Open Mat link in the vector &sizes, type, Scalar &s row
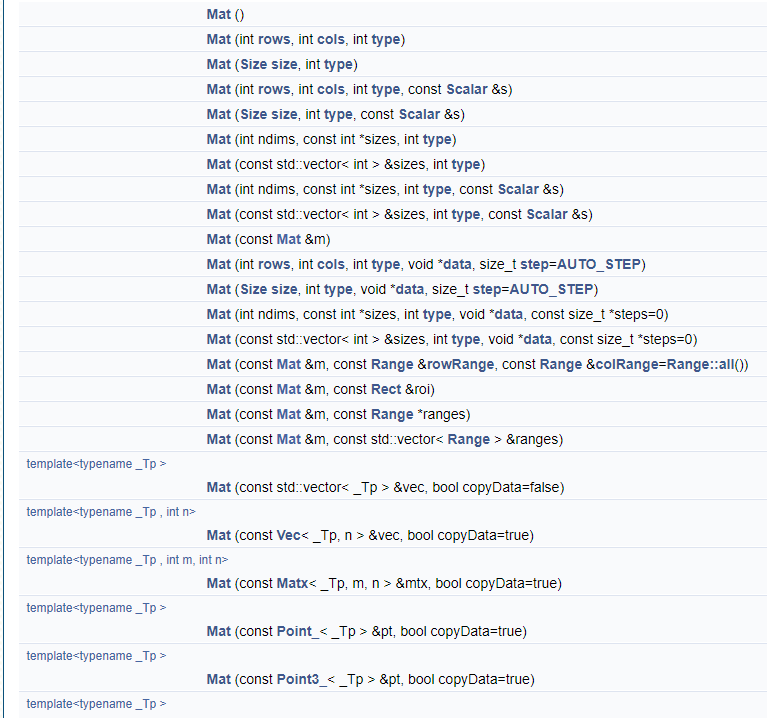767x718 pixels. pos(218,214)
